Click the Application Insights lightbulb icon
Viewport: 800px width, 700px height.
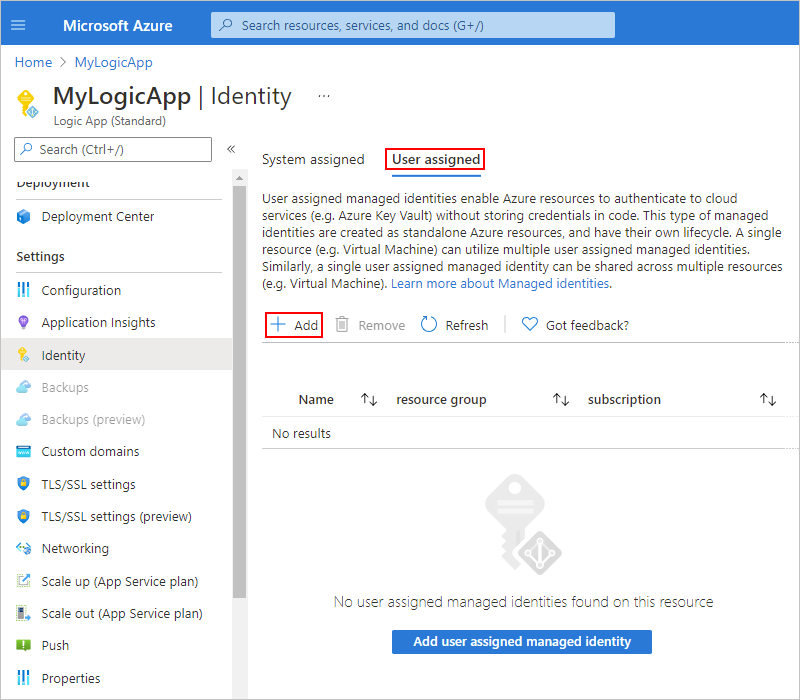point(23,322)
